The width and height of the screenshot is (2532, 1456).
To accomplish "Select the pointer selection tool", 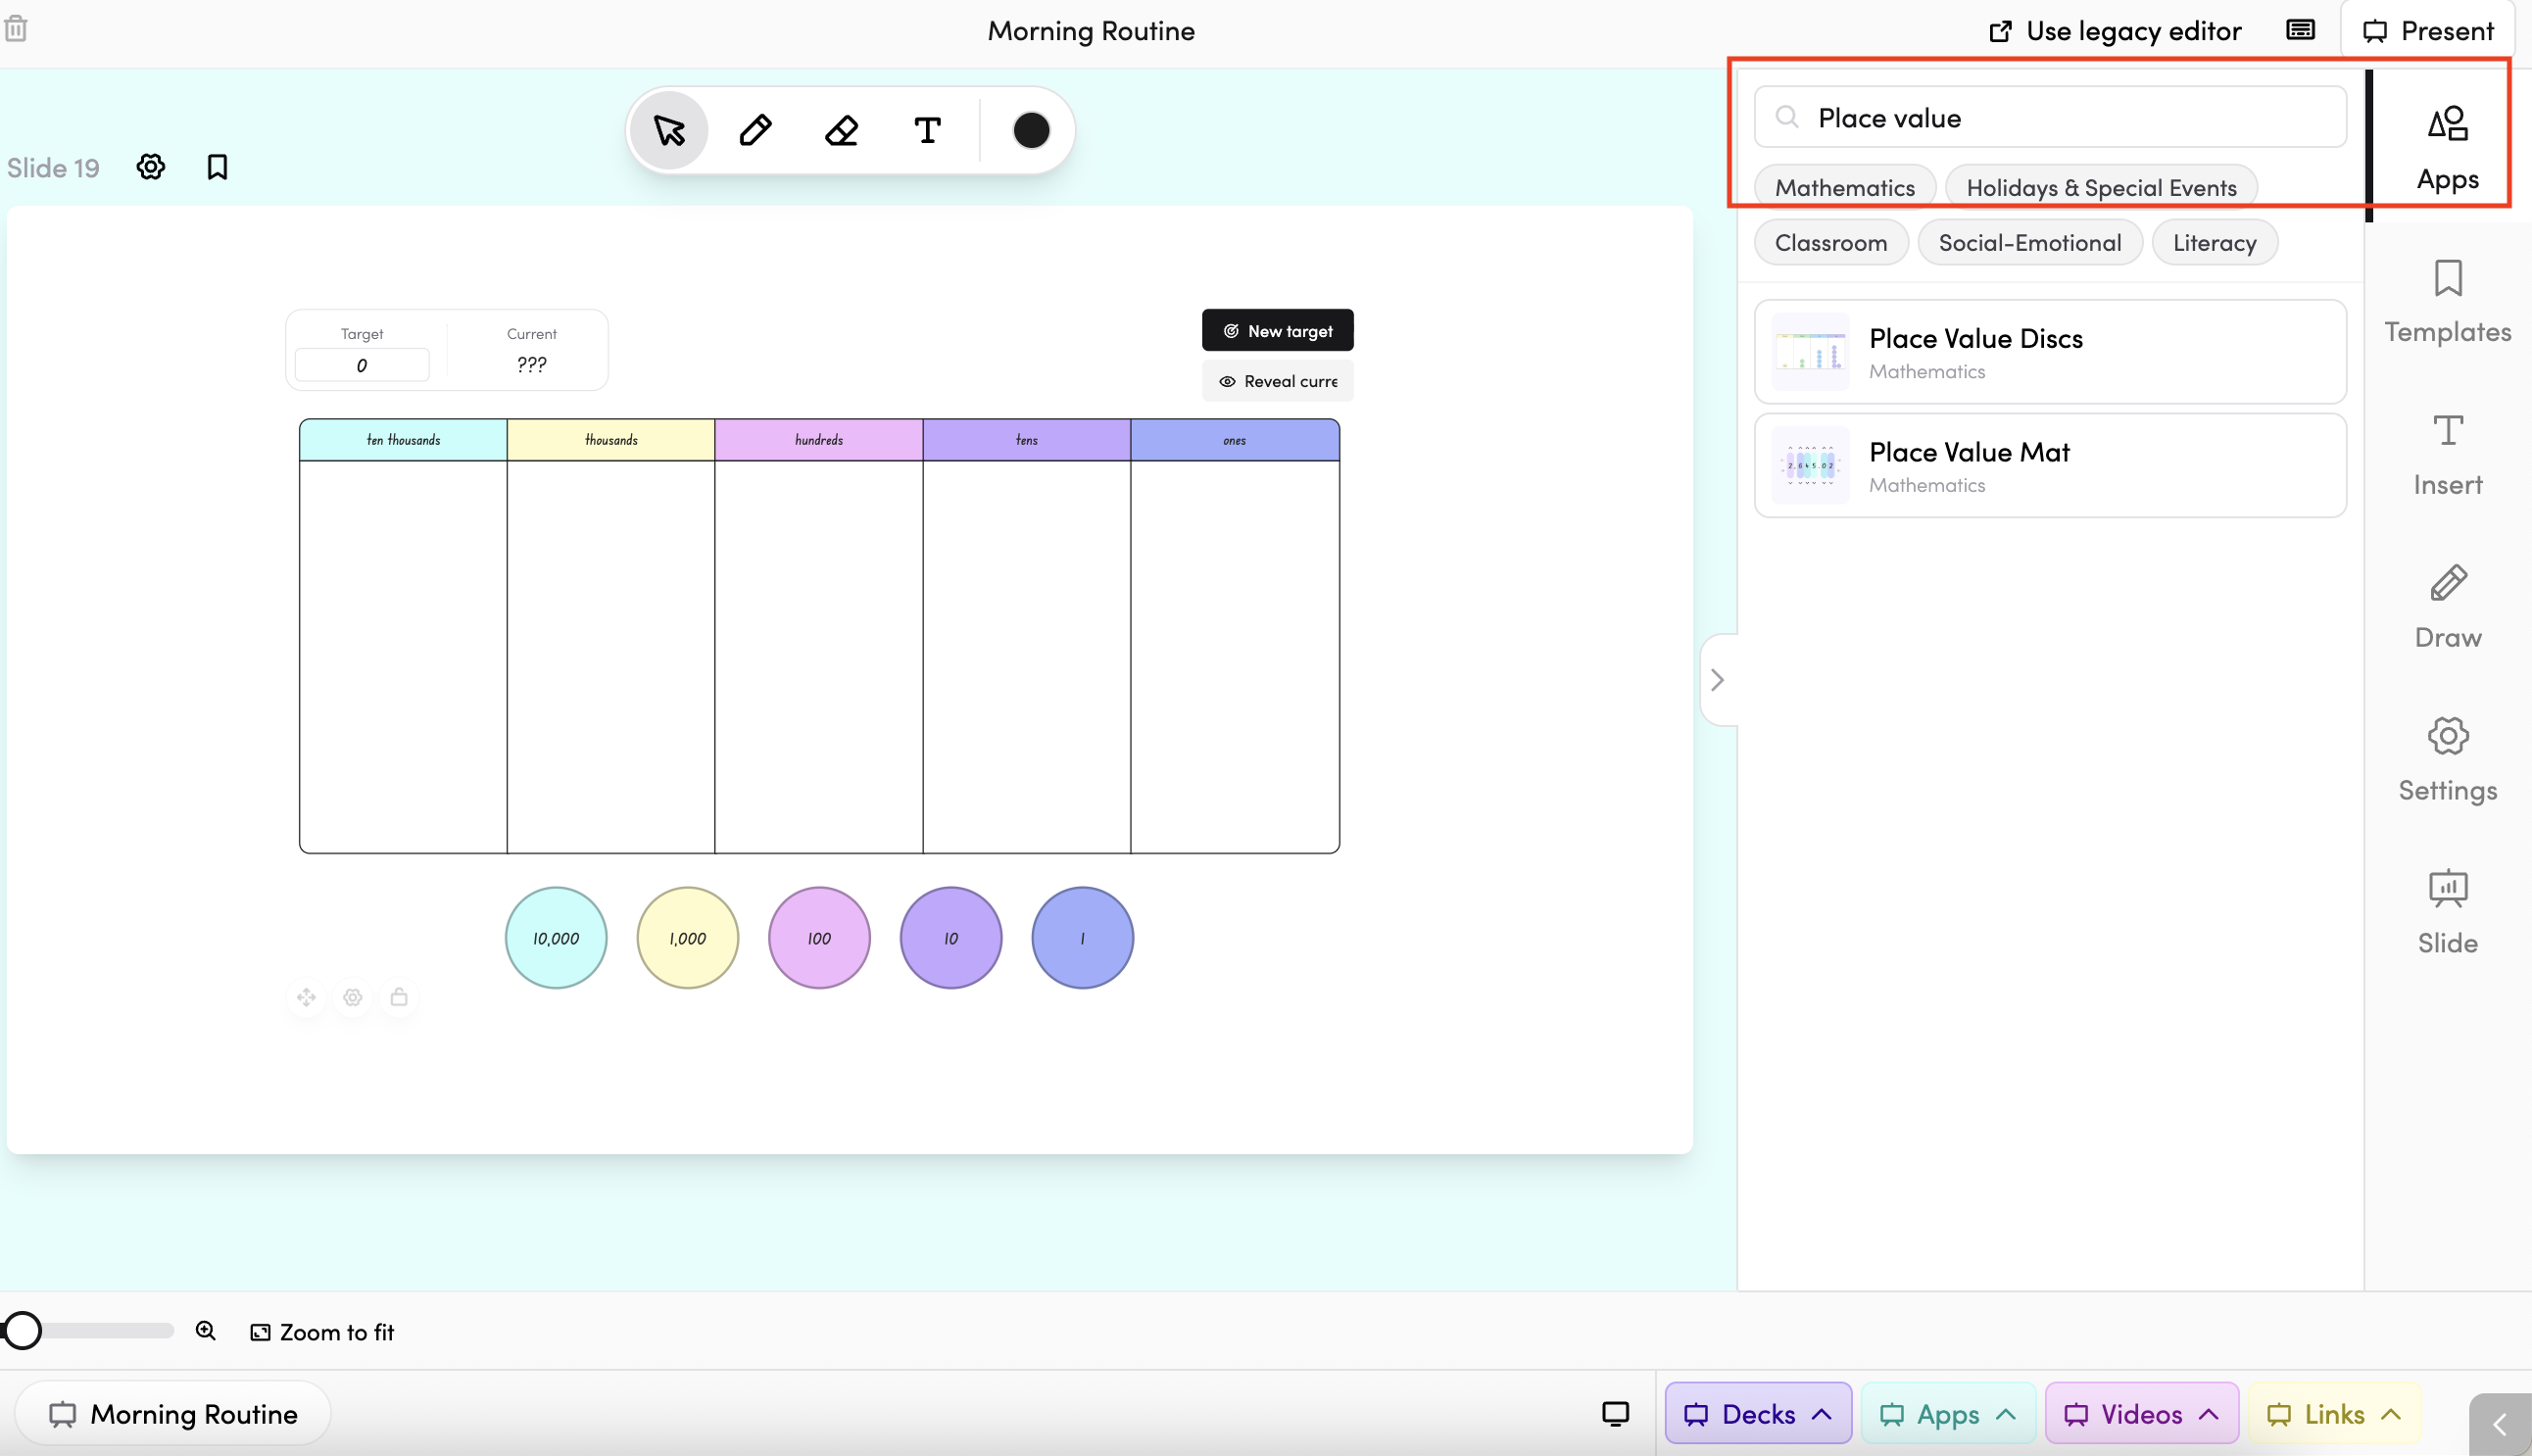I will (669, 130).
